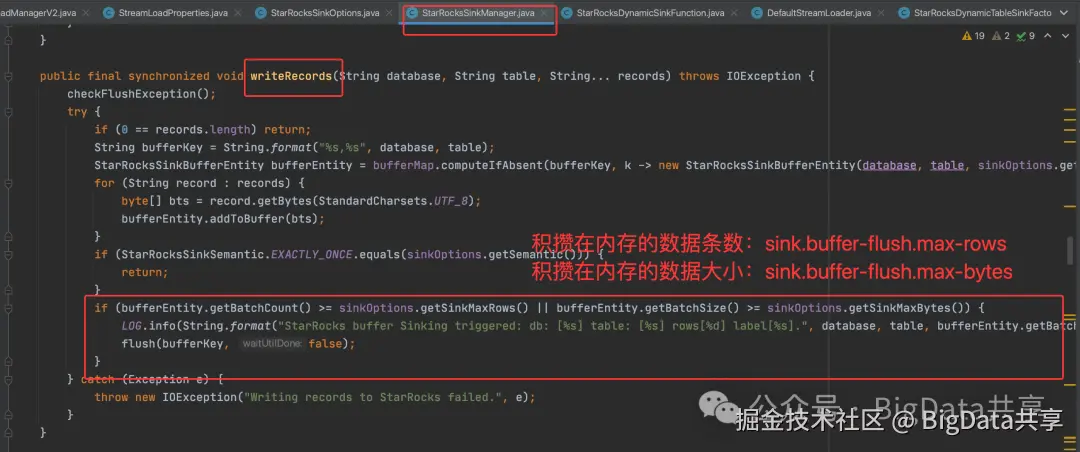The height and width of the screenshot is (452, 1080).
Task: Close the adManagerV2.java tab
Action: [x=85, y=13]
